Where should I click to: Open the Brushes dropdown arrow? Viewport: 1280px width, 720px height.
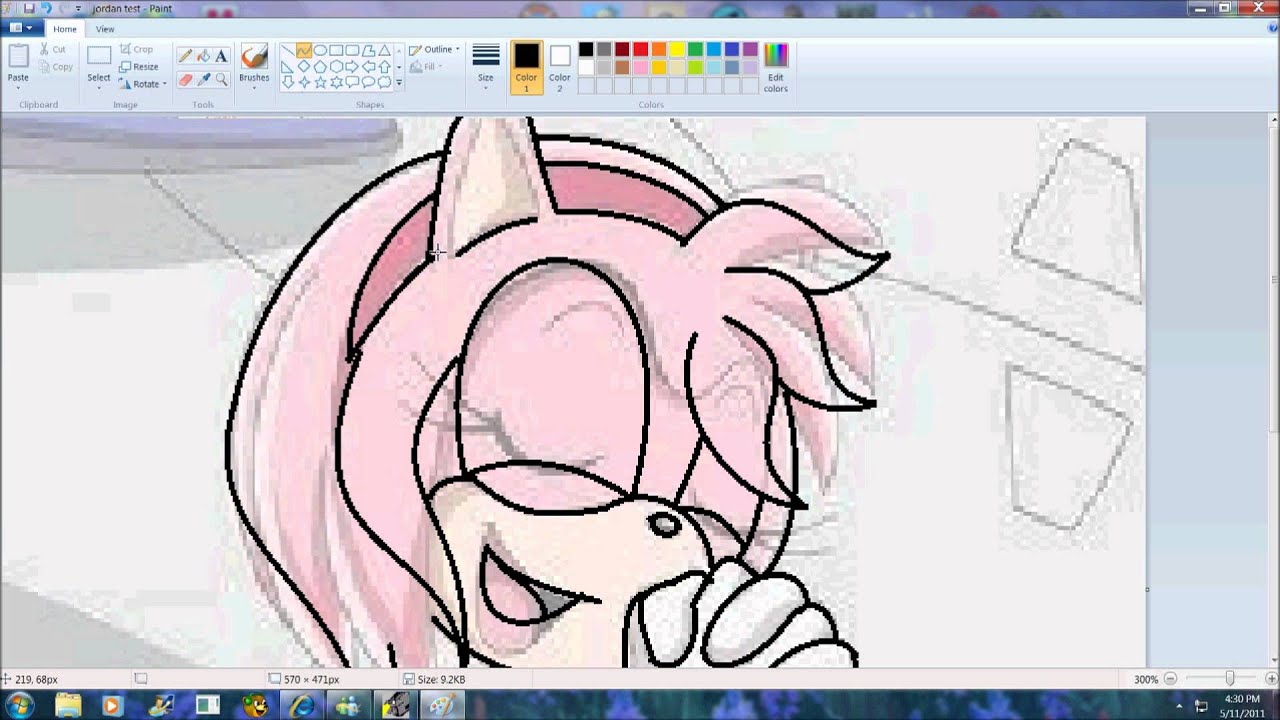pos(254,87)
